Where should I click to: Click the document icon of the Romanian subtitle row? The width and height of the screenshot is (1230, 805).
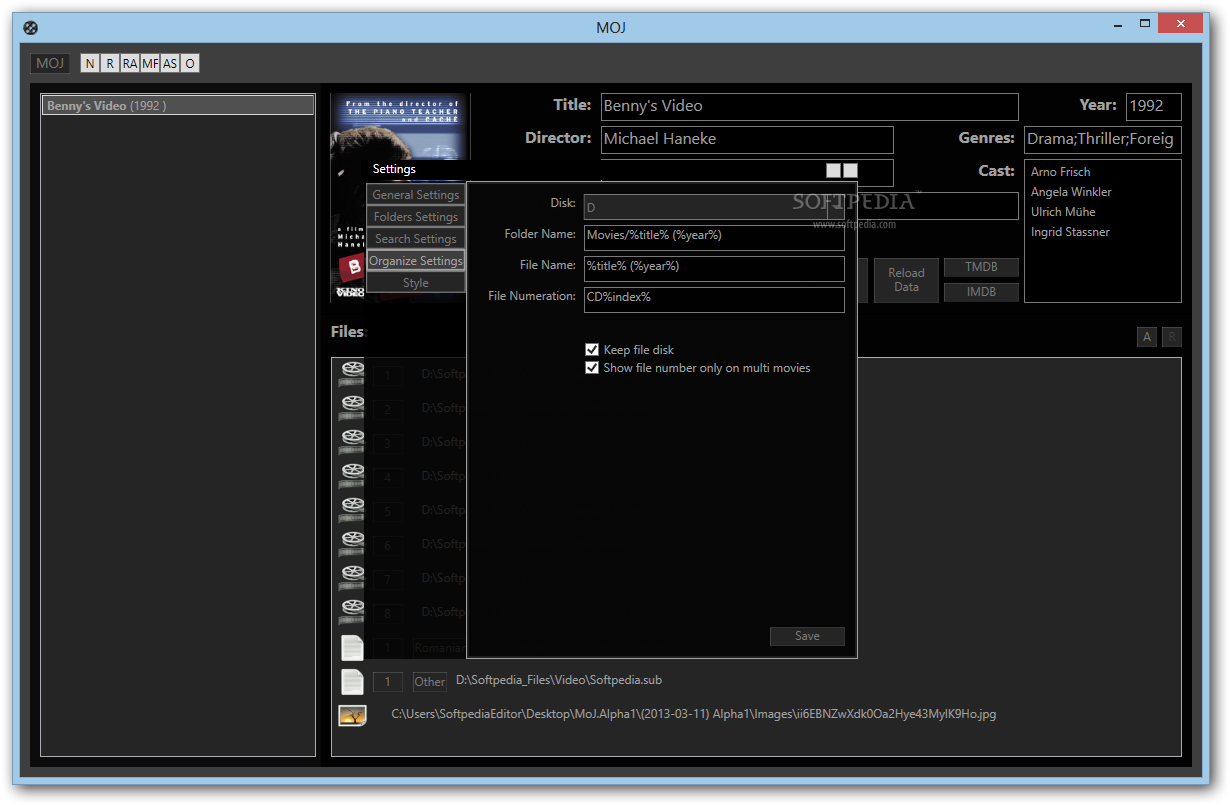[352, 647]
